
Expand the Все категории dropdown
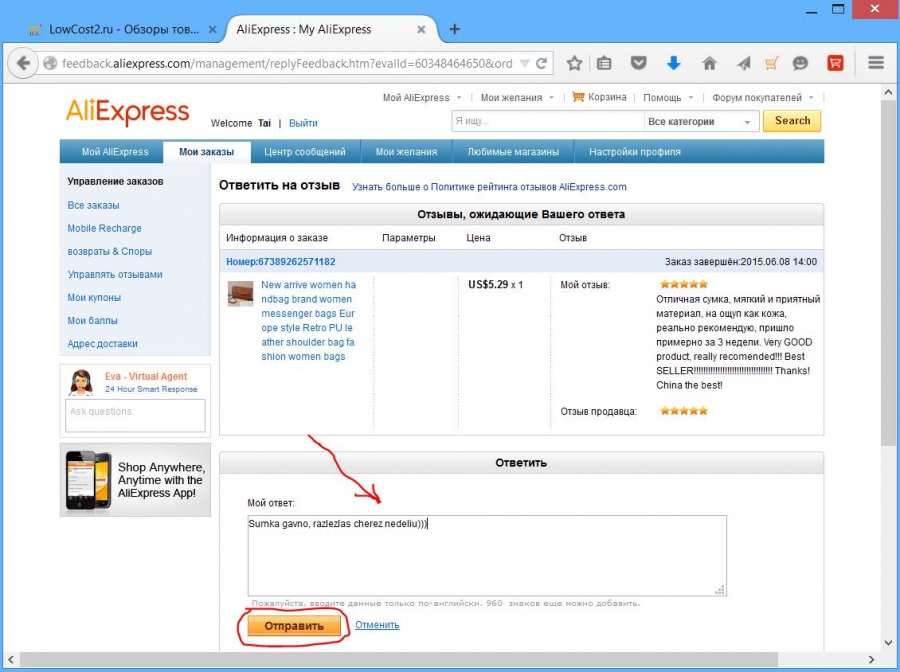tap(700, 122)
